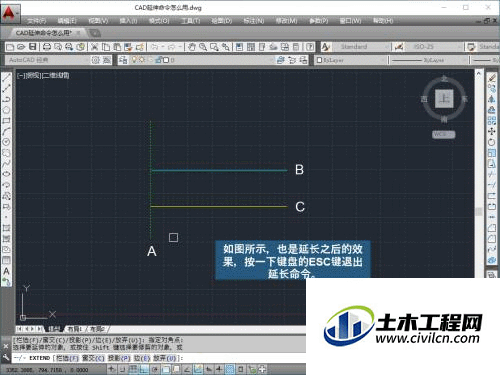The image size is (500, 375).
Task: Toggle Snap Mode in status bar
Action: pos(122,369)
